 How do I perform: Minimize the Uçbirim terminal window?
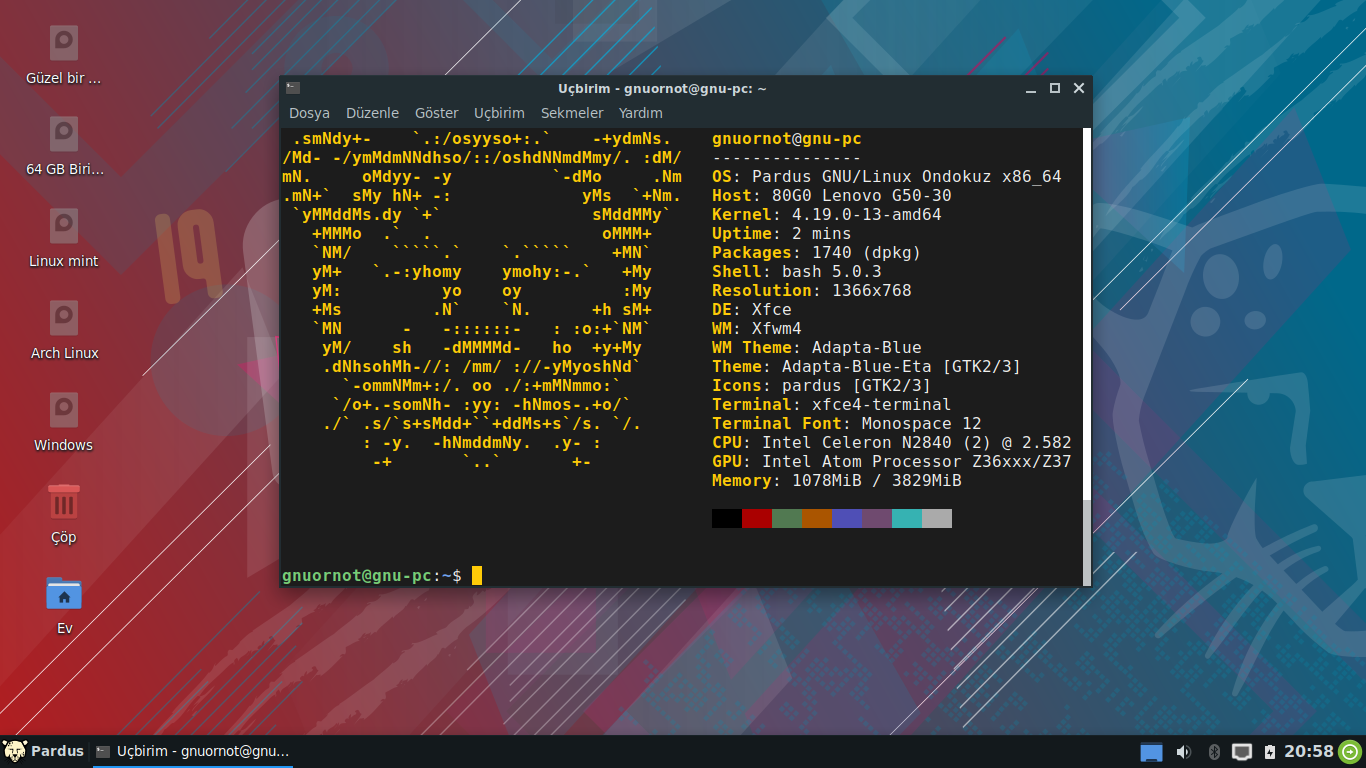click(1030, 88)
